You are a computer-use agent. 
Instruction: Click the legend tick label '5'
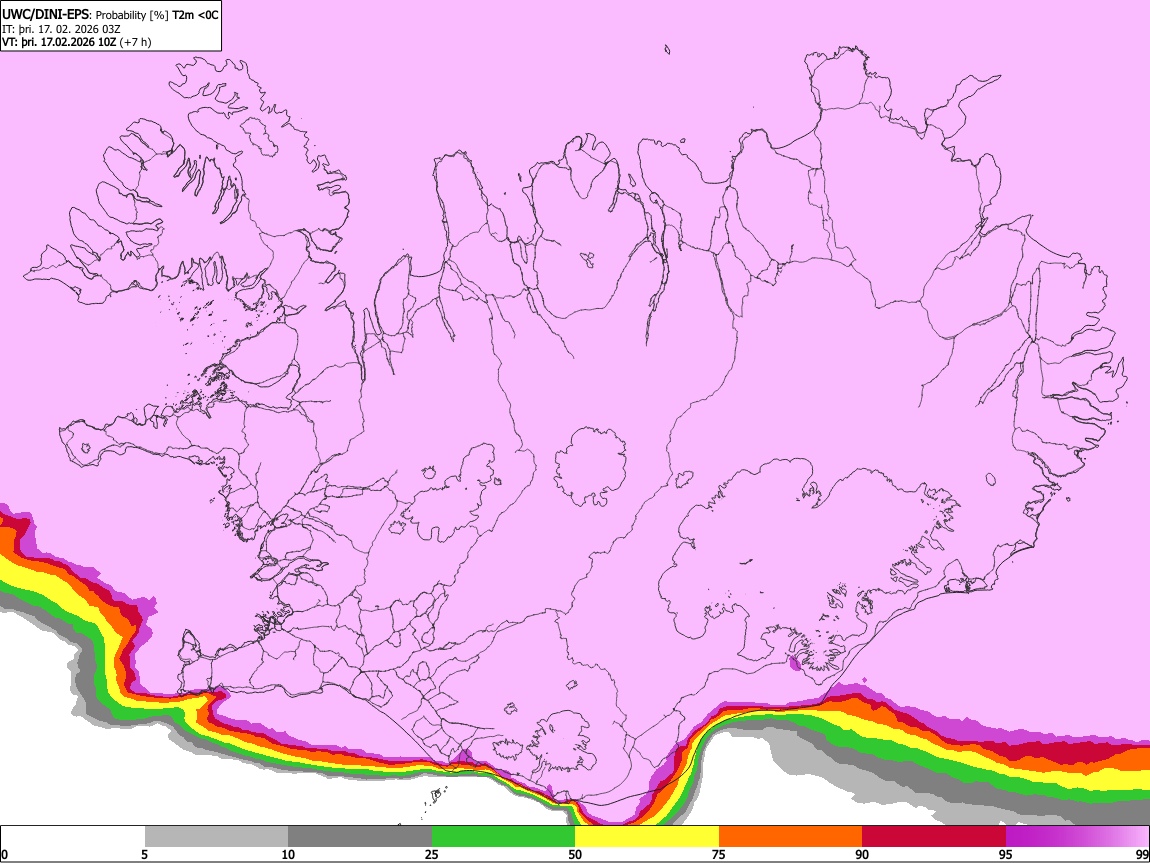pos(144,854)
